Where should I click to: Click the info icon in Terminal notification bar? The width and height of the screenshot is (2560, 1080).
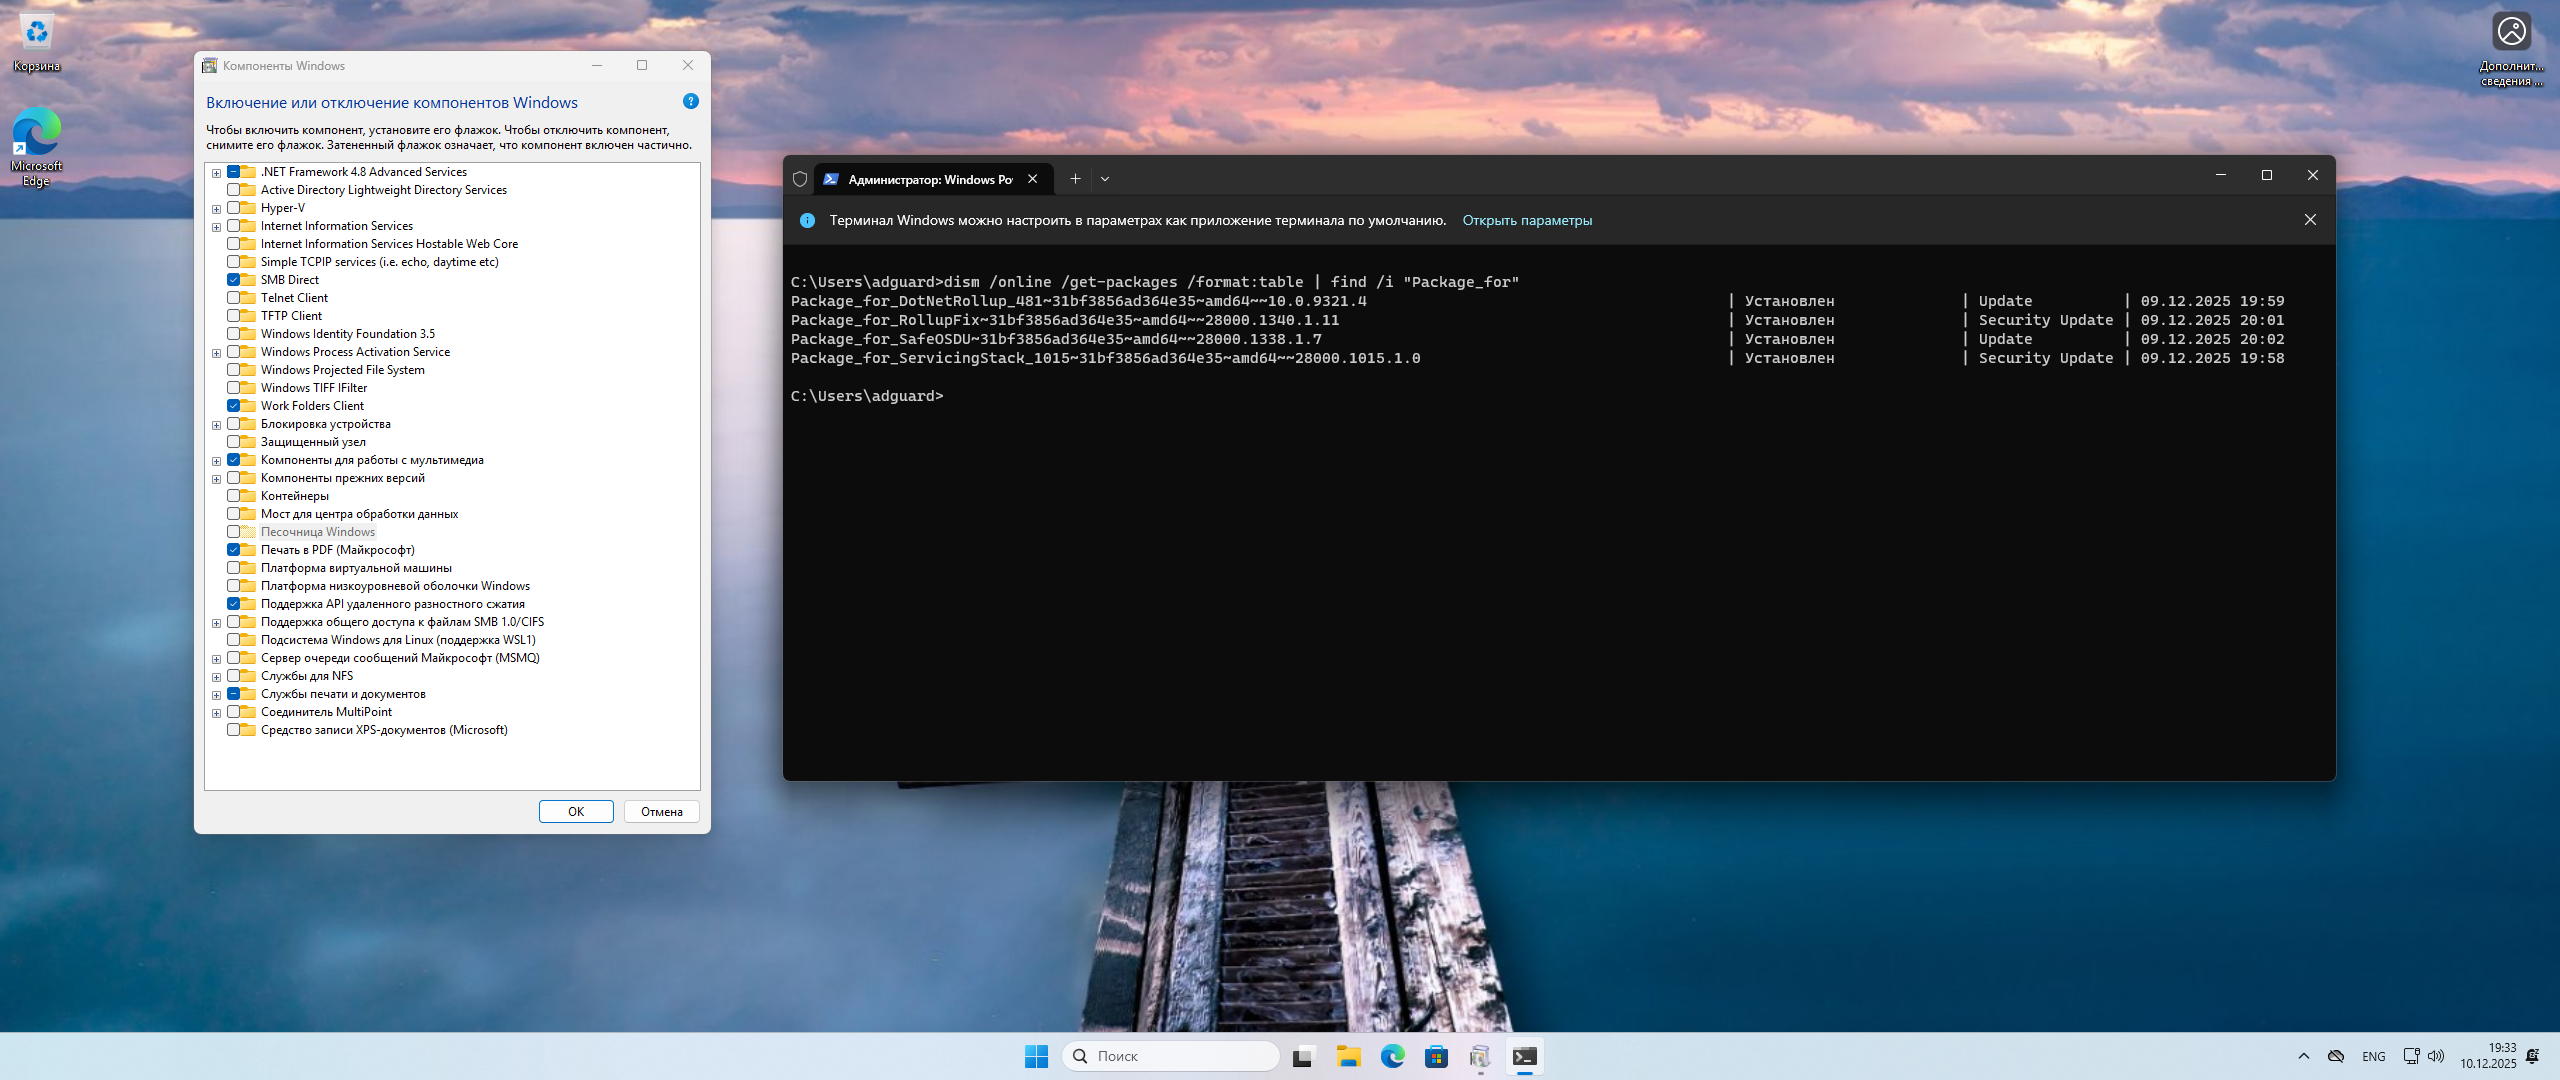807,221
